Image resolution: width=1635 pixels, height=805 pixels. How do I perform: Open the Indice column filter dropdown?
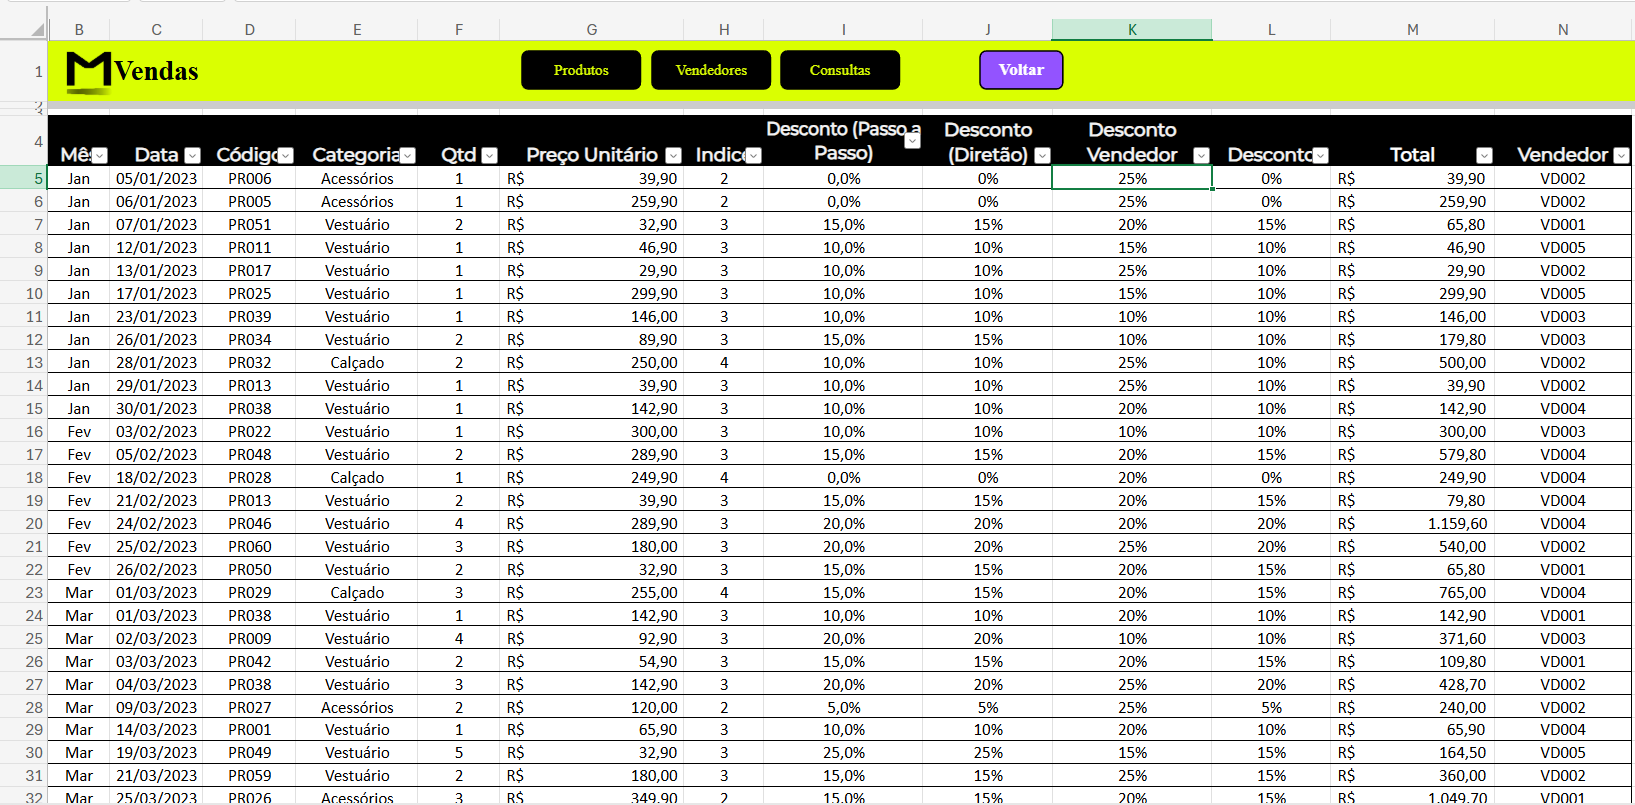point(754,155)
